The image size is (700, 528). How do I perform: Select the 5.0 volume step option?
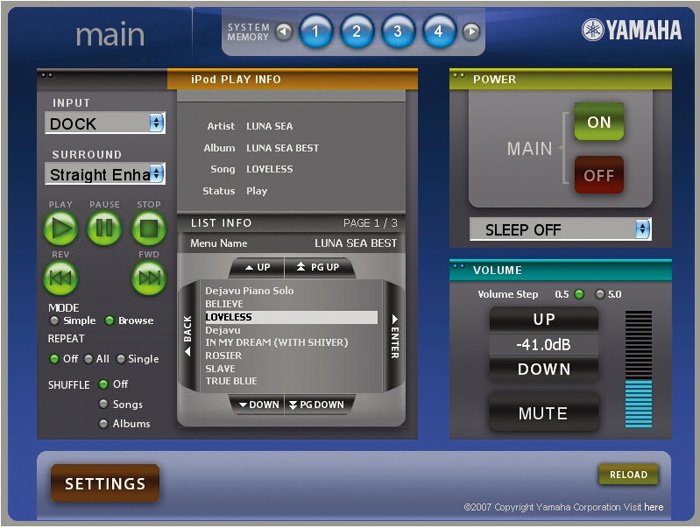click(600, 294)
